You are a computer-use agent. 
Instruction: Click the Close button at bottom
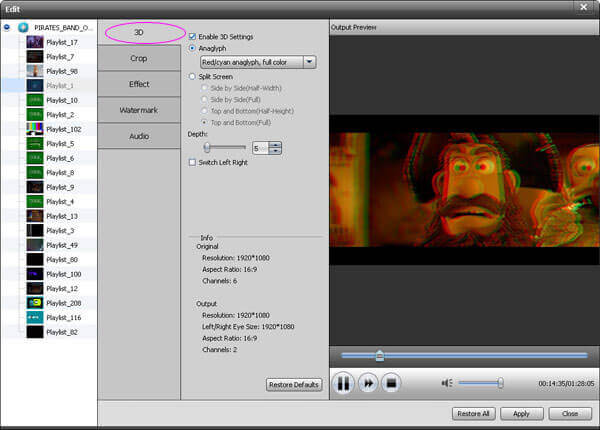570,414
